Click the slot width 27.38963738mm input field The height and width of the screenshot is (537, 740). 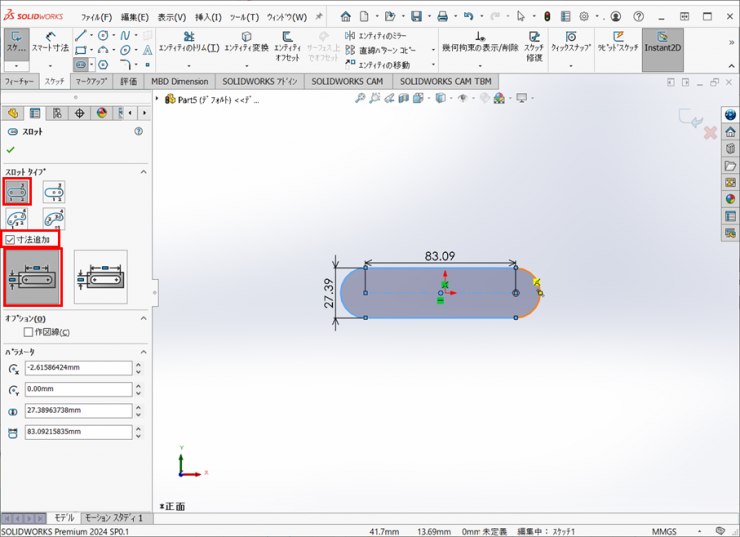pyautogui.click(x=78, y=411)
